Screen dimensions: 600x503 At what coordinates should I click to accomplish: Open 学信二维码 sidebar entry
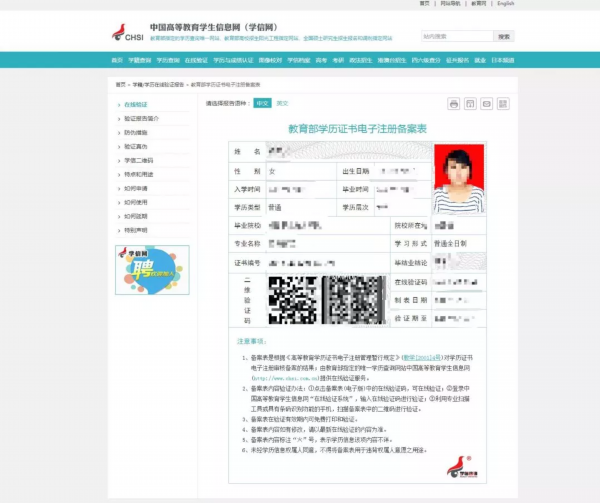point(139,160)
